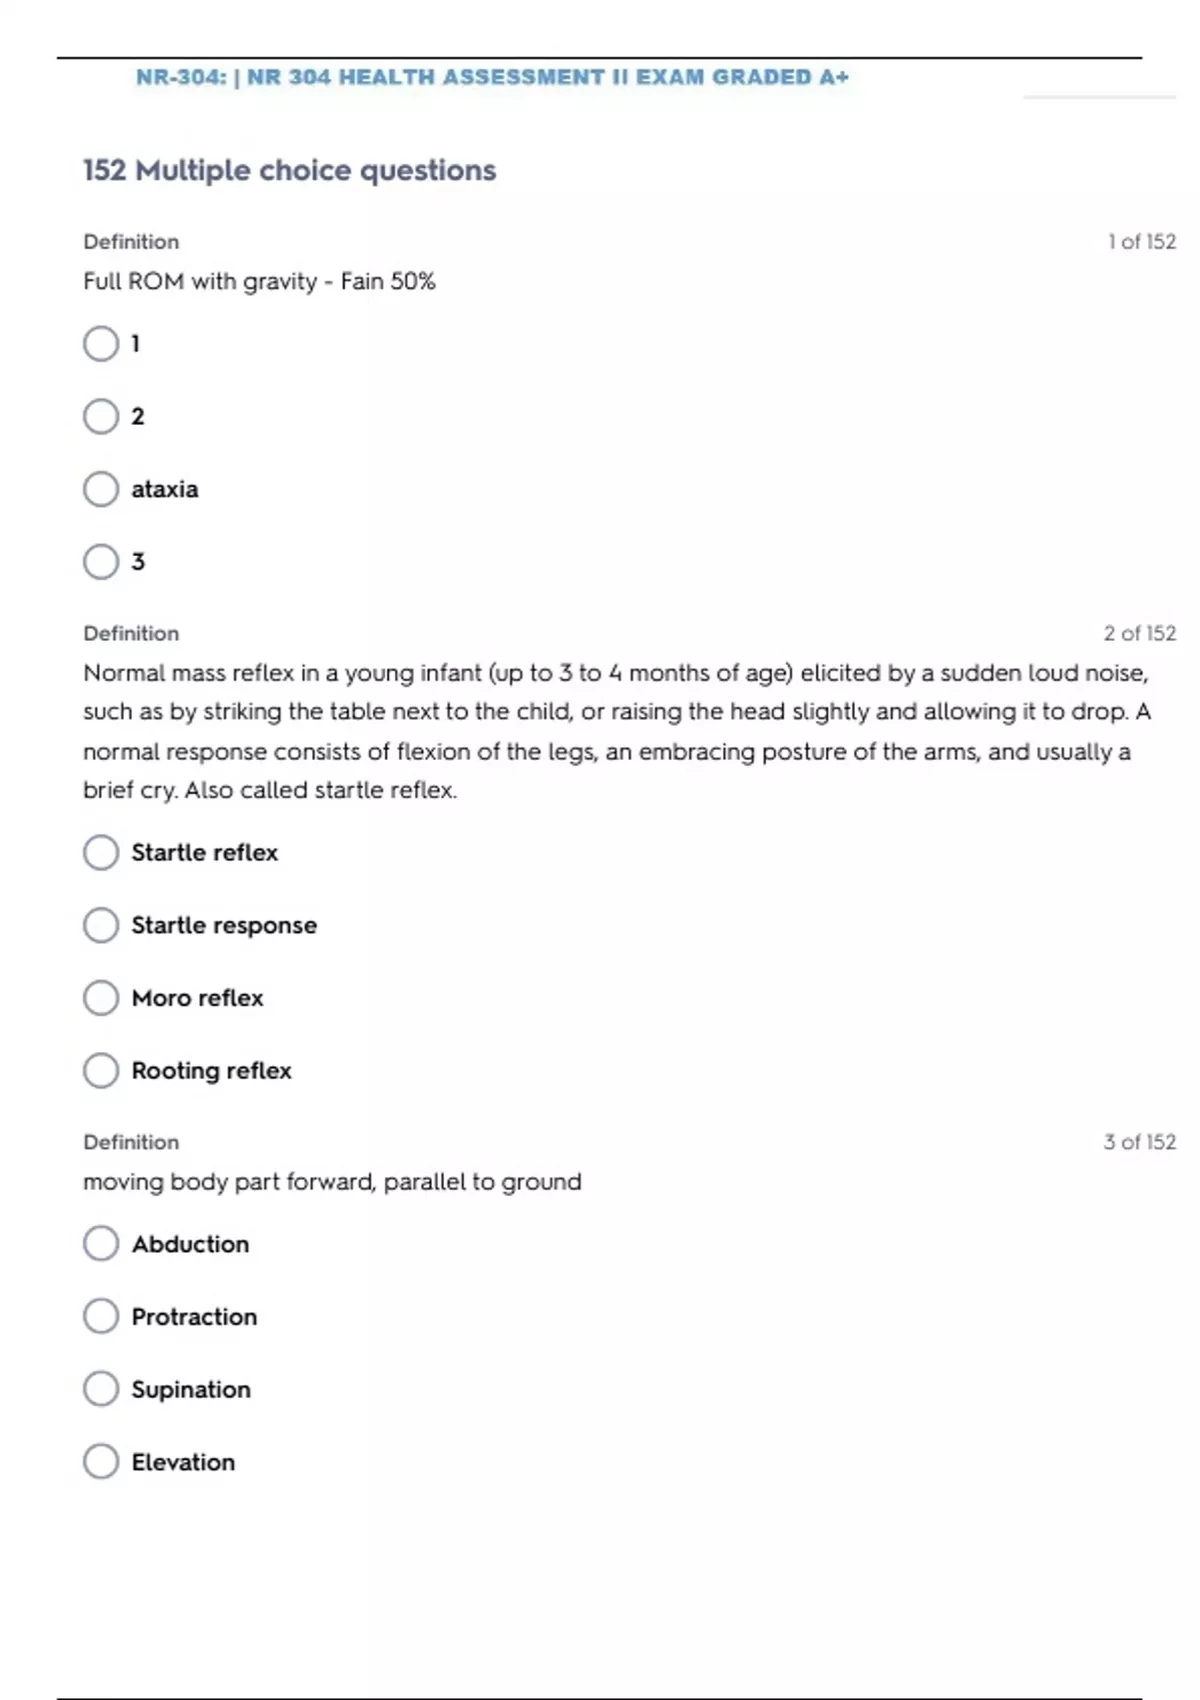Pick 'Elevation' as the answer

pyautogui.click(x=101, y=1462)
